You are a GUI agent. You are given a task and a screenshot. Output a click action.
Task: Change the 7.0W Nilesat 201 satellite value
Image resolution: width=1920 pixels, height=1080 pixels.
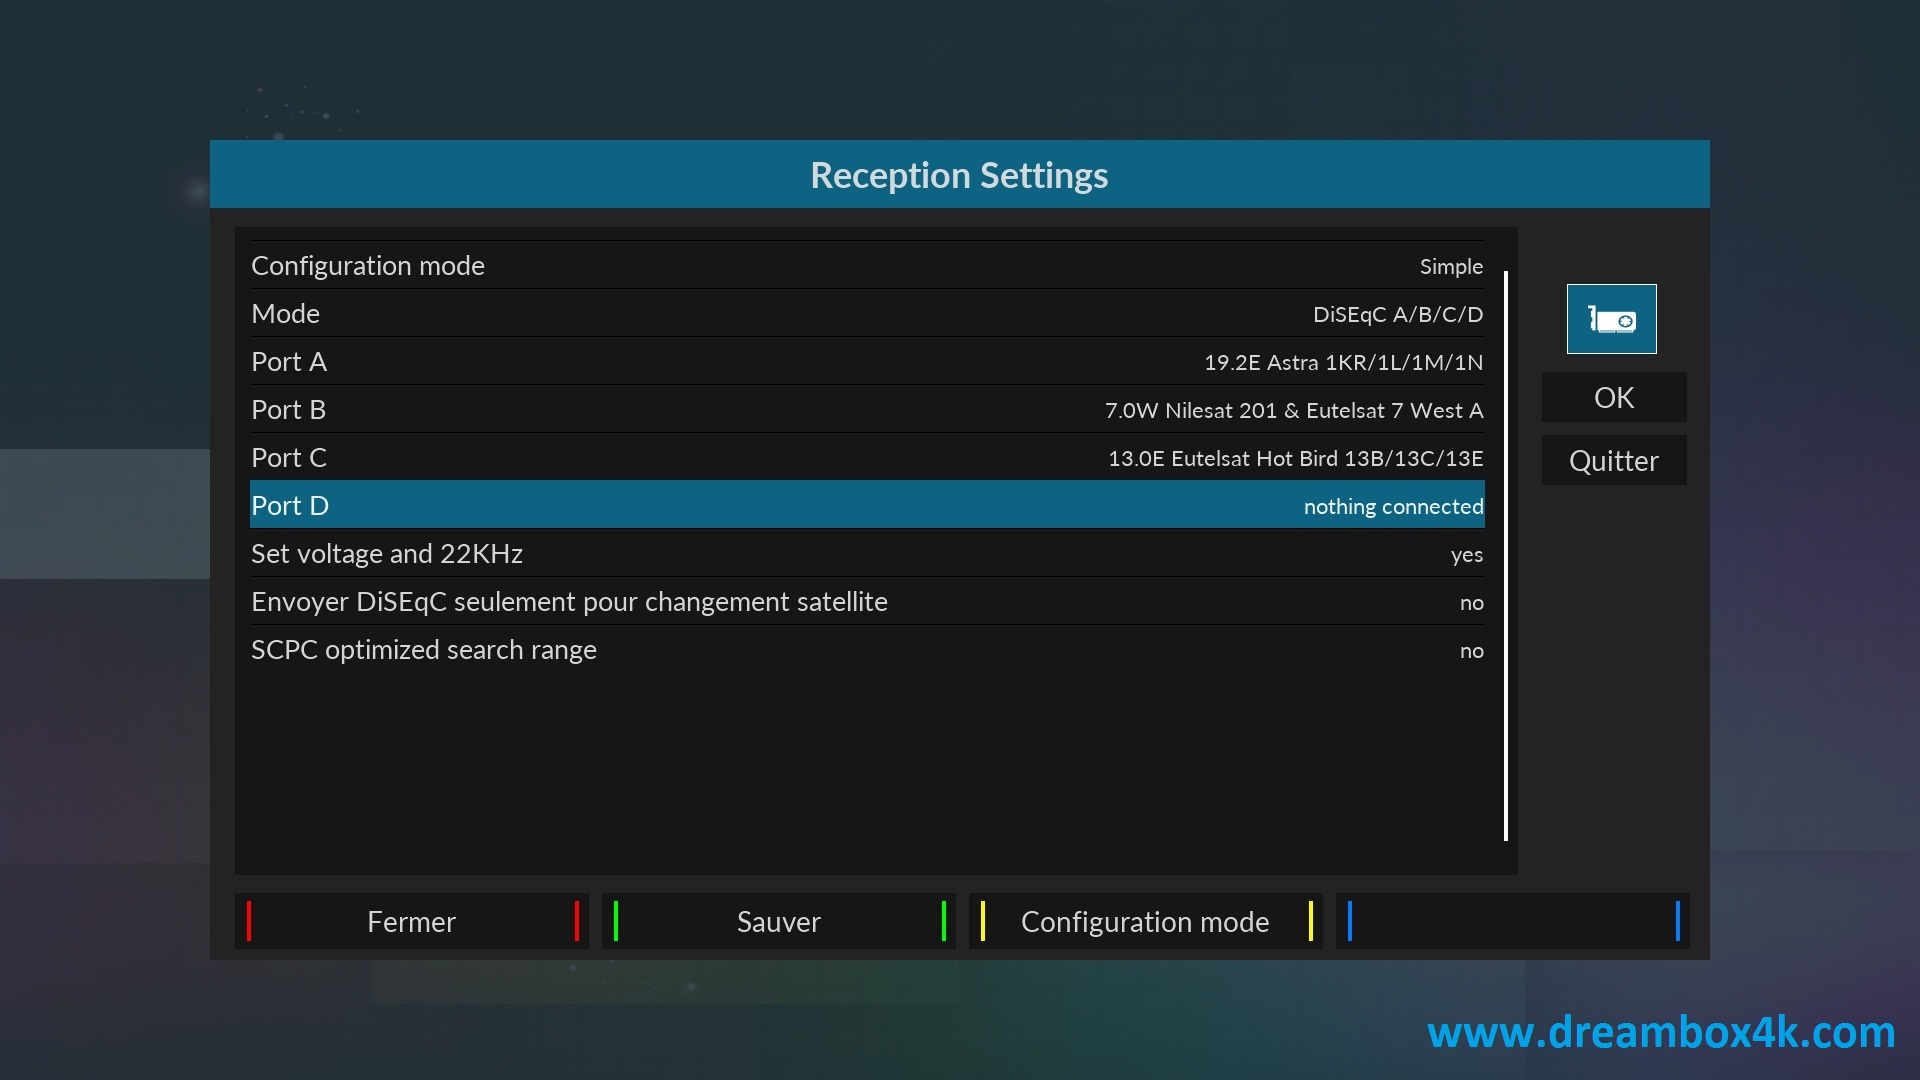(1294, 410)
